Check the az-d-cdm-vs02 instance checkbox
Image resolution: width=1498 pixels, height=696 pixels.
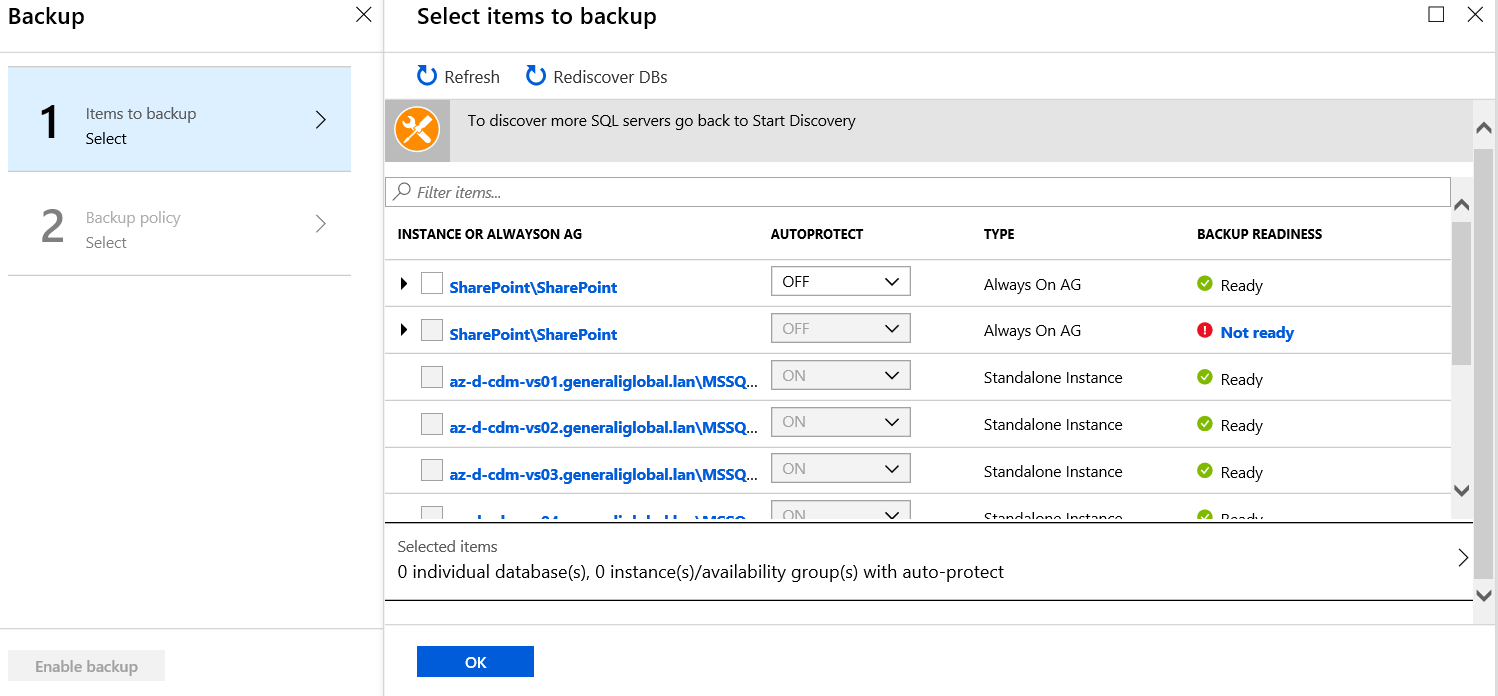pos(431,424)
